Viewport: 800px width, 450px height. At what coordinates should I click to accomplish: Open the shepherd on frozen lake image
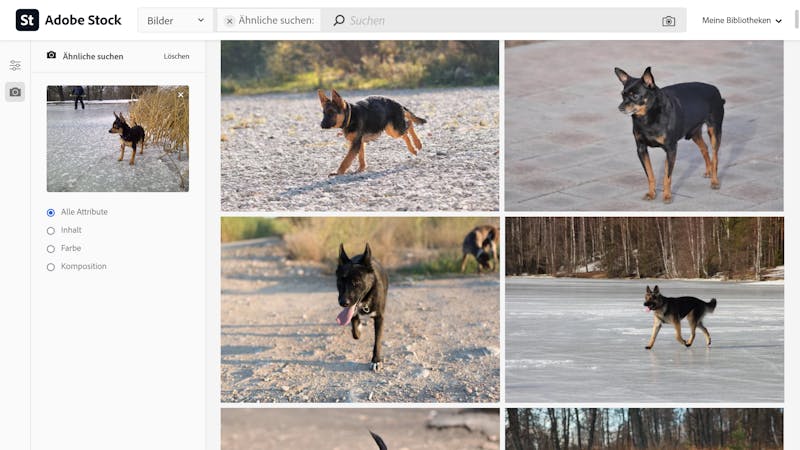[644, 310]
